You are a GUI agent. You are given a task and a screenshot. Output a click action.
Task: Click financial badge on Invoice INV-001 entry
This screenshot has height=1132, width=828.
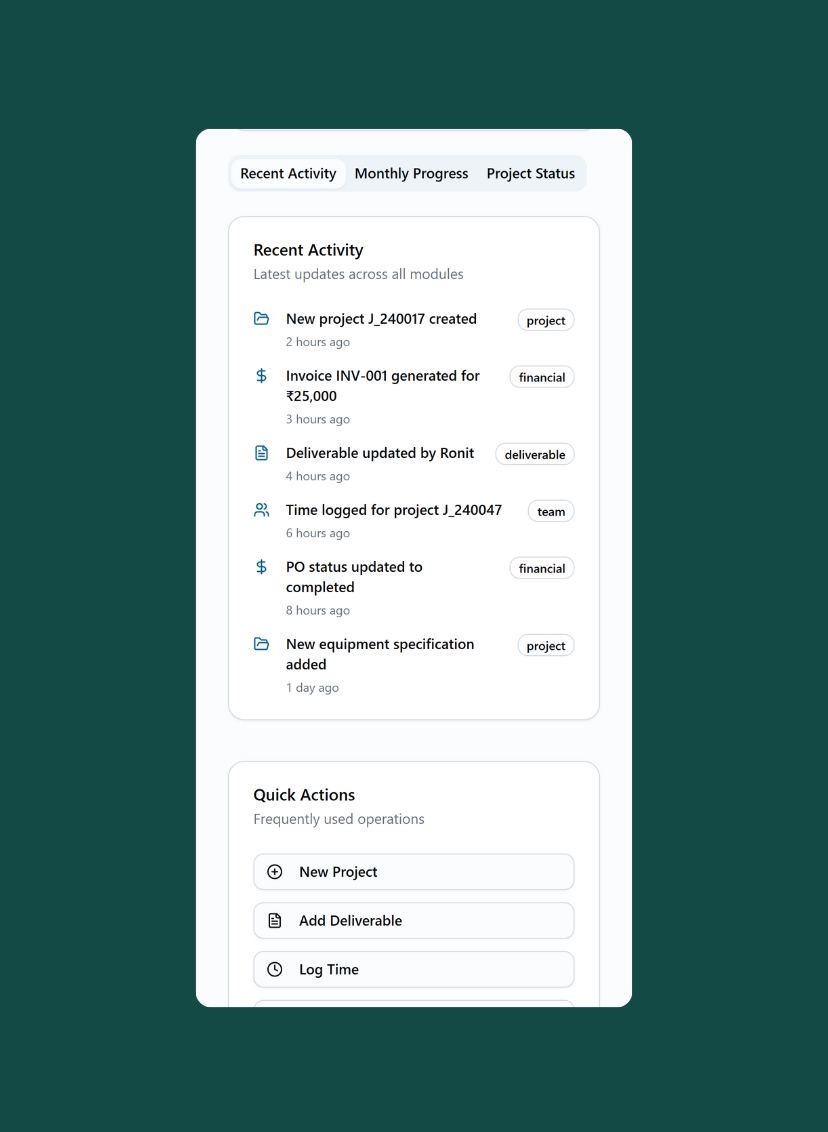pyautogui.click(x=542, y=378)
